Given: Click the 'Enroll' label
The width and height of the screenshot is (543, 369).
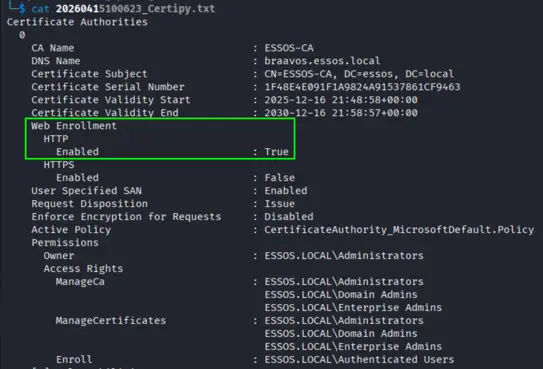Looking at the screenshot, I should (x=74, y=360).
